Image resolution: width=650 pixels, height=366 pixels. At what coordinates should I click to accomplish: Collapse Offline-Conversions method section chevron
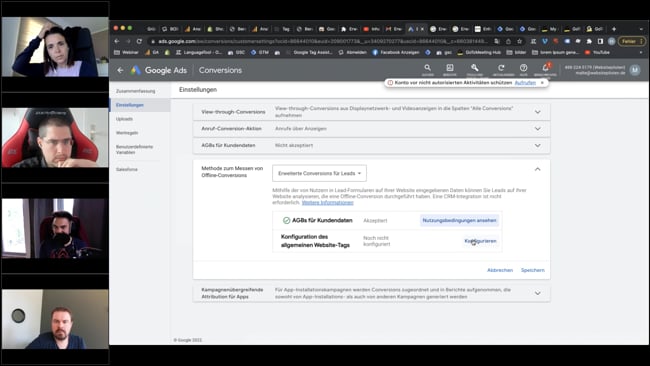click(x=538, y=169)
